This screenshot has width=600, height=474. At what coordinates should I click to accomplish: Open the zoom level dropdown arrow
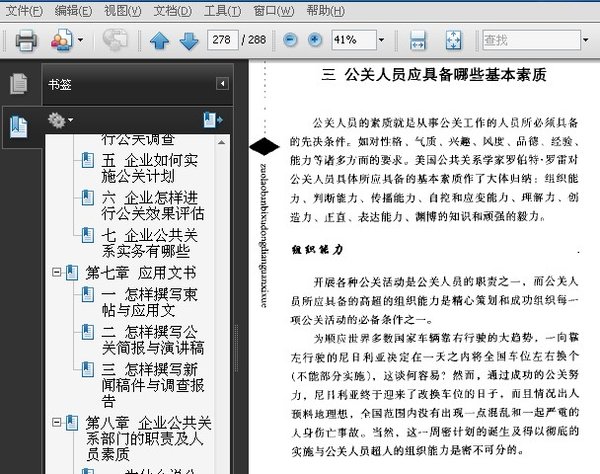pyautogui.click(x=382, y=39)
